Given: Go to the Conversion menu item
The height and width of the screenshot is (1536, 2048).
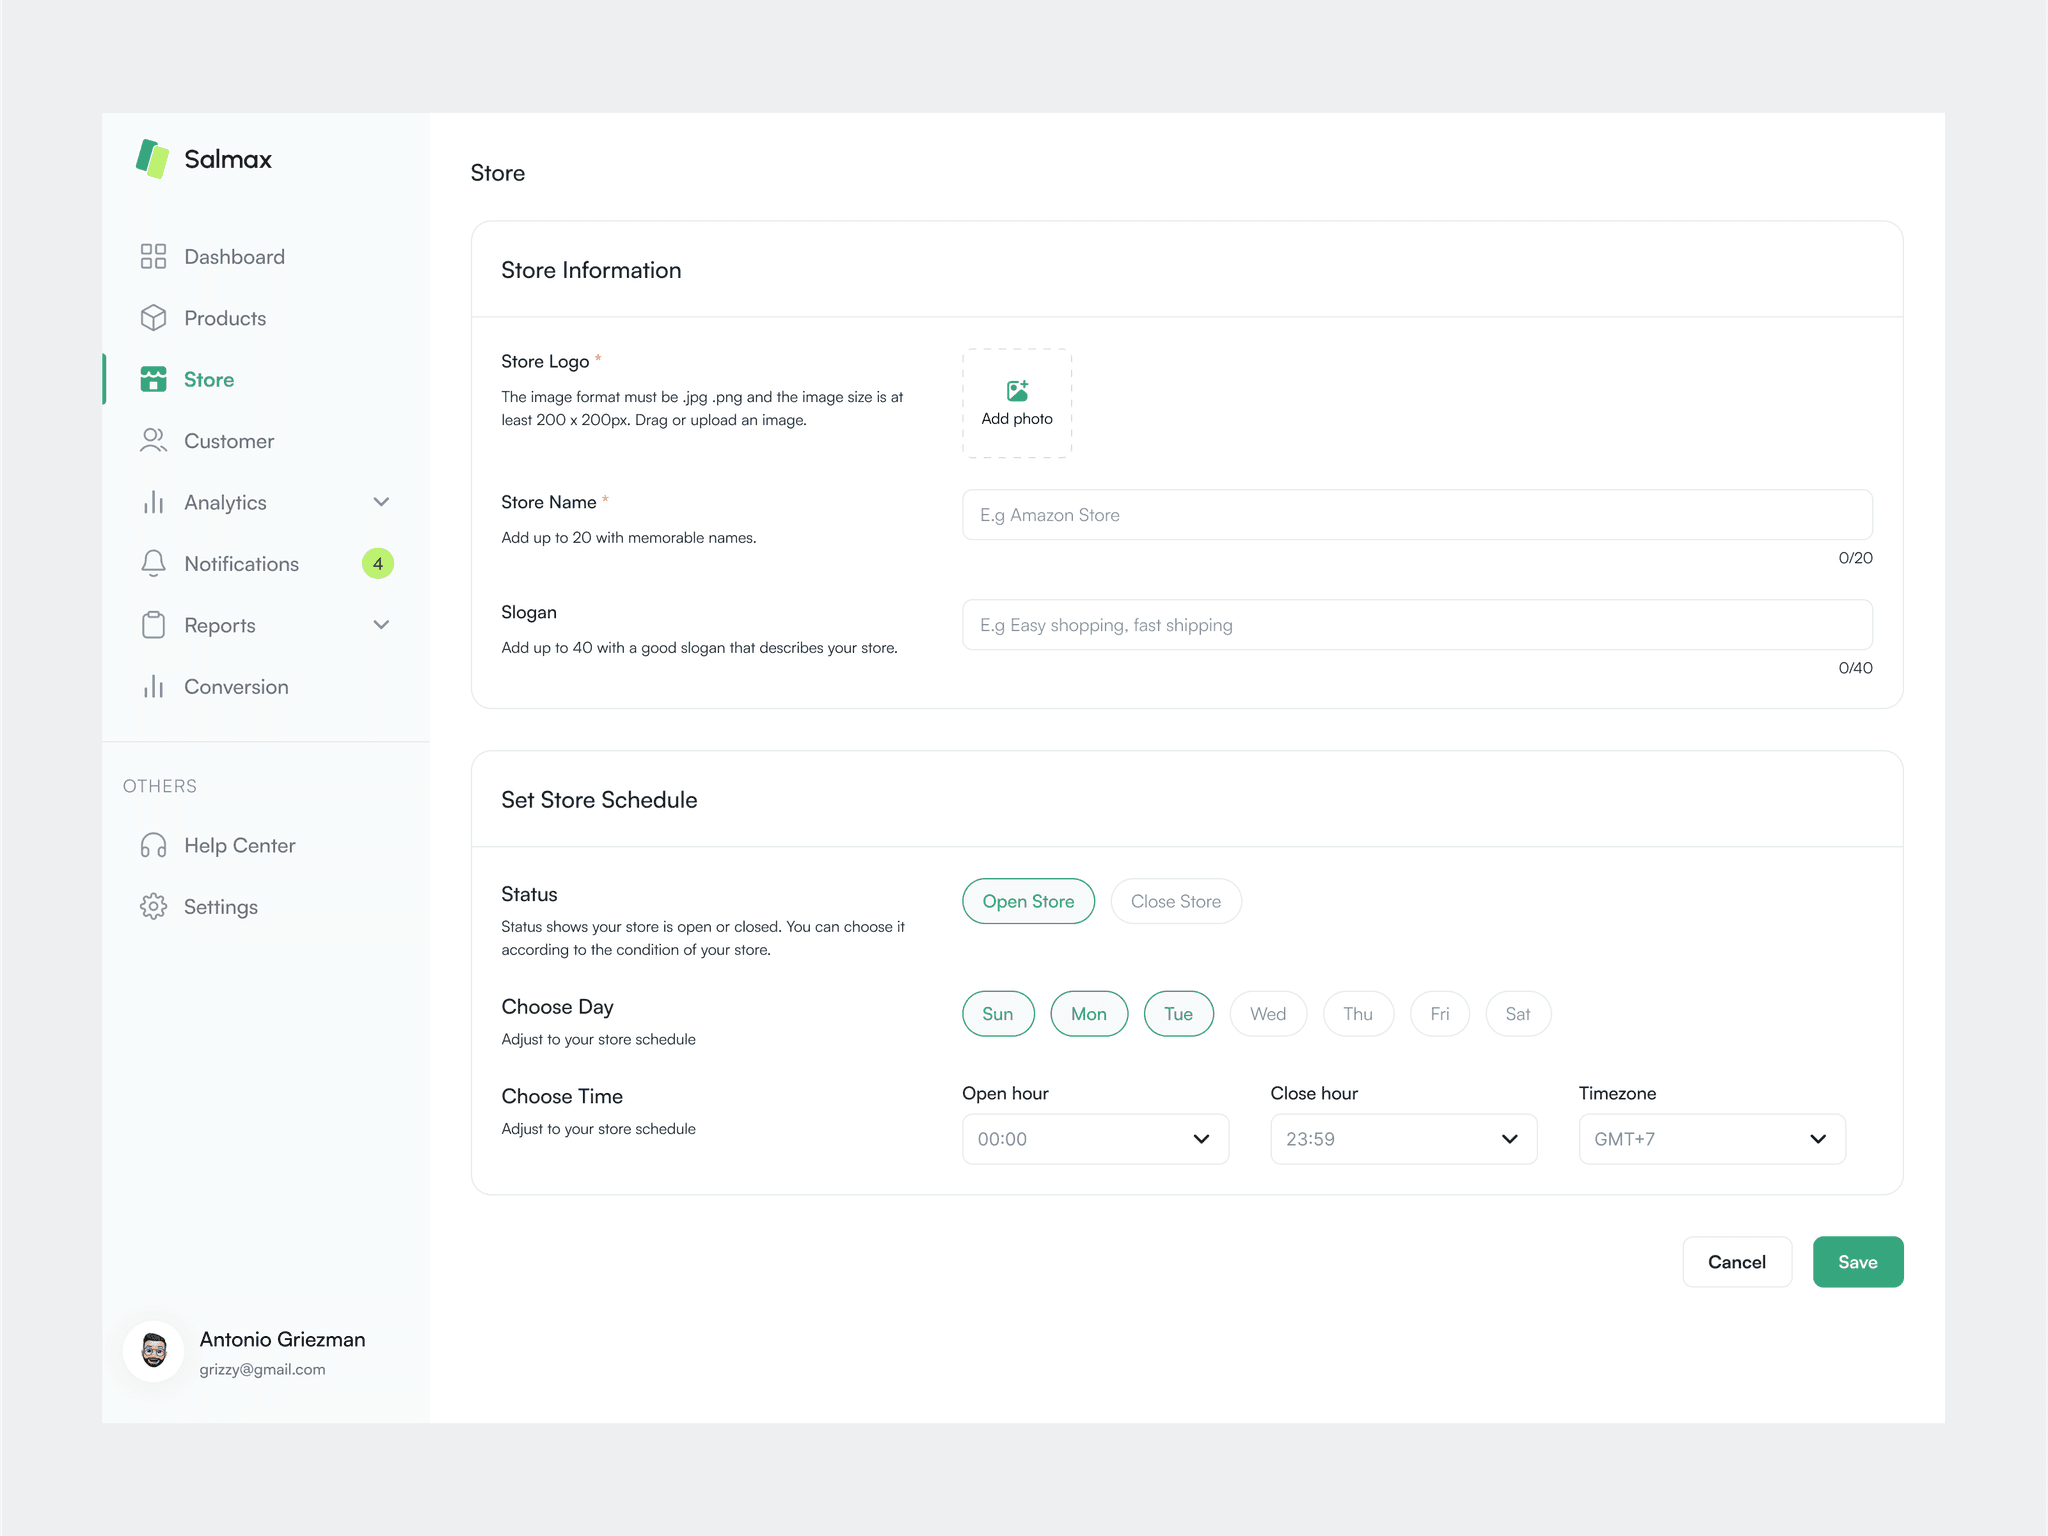Looking at the screenshot, I should [236, 687].
